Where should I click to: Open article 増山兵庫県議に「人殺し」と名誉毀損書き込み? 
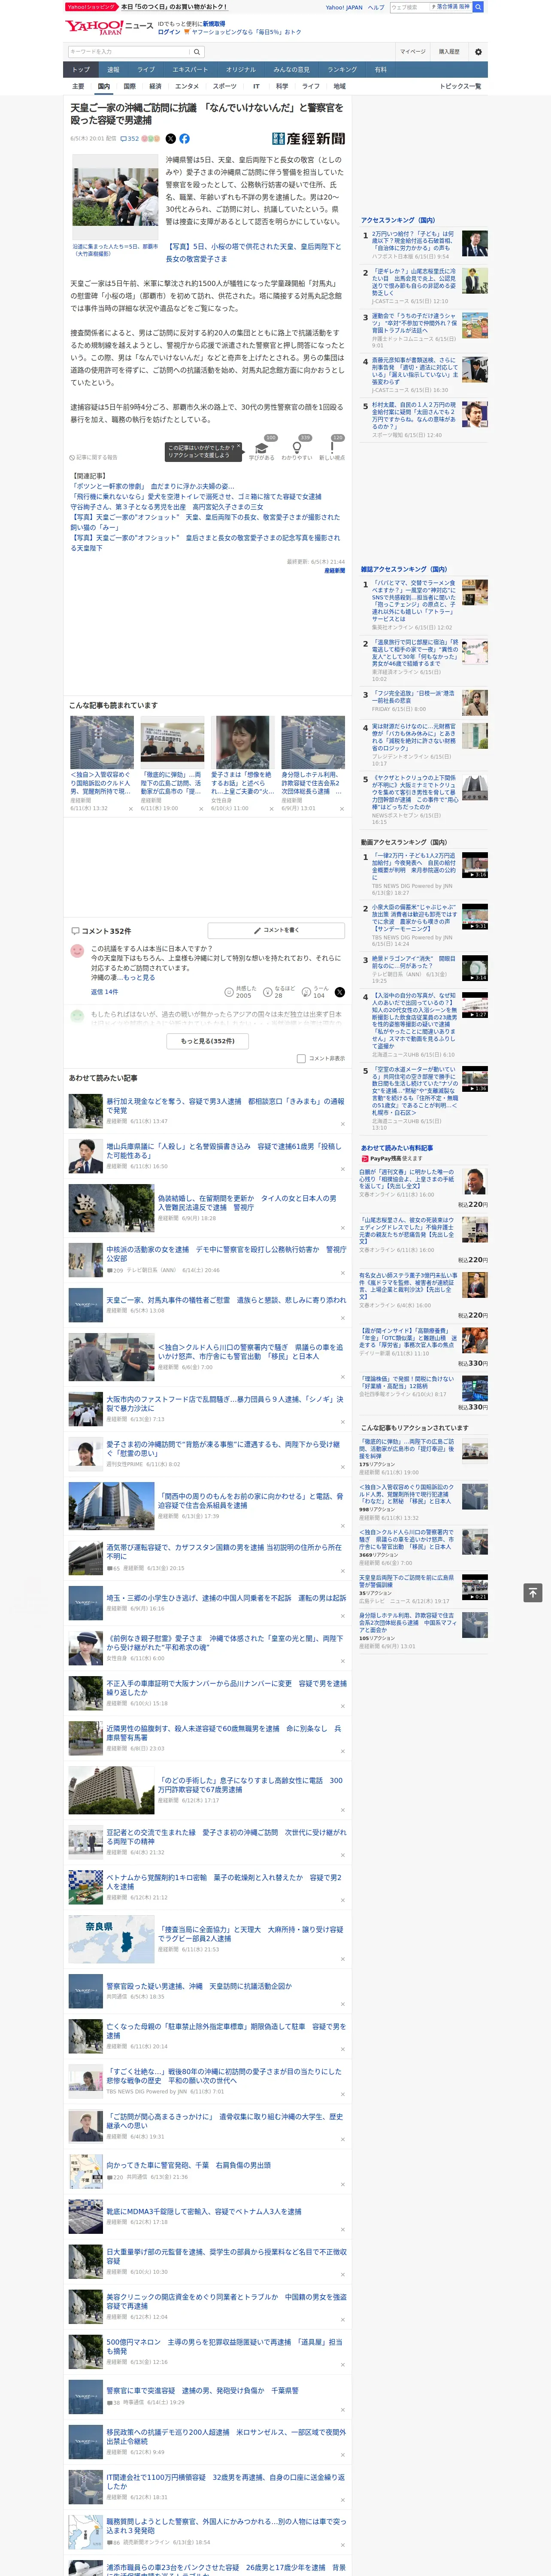pyautogui.click(x=224, y=1150)
